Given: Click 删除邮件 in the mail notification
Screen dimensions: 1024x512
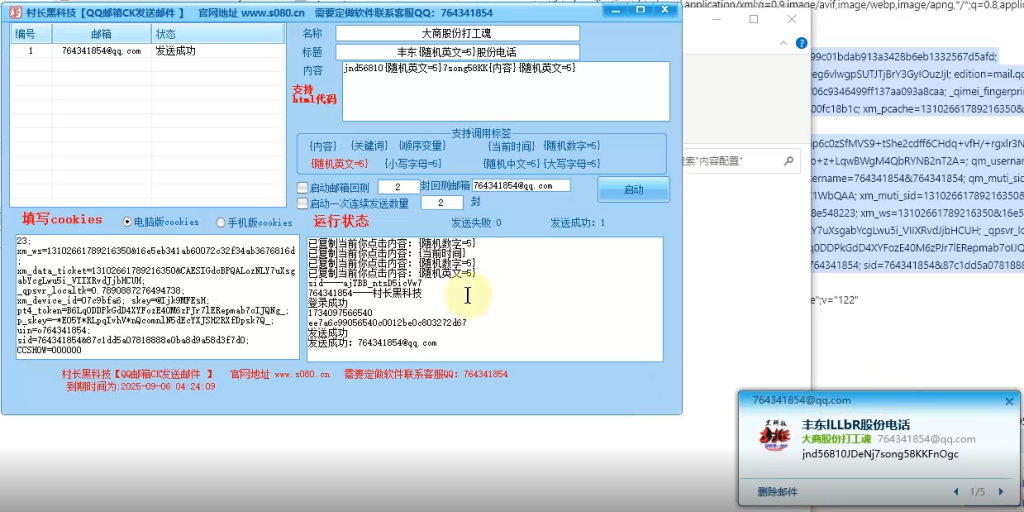Looking at the screenshot, I should (x=778, y=491).
